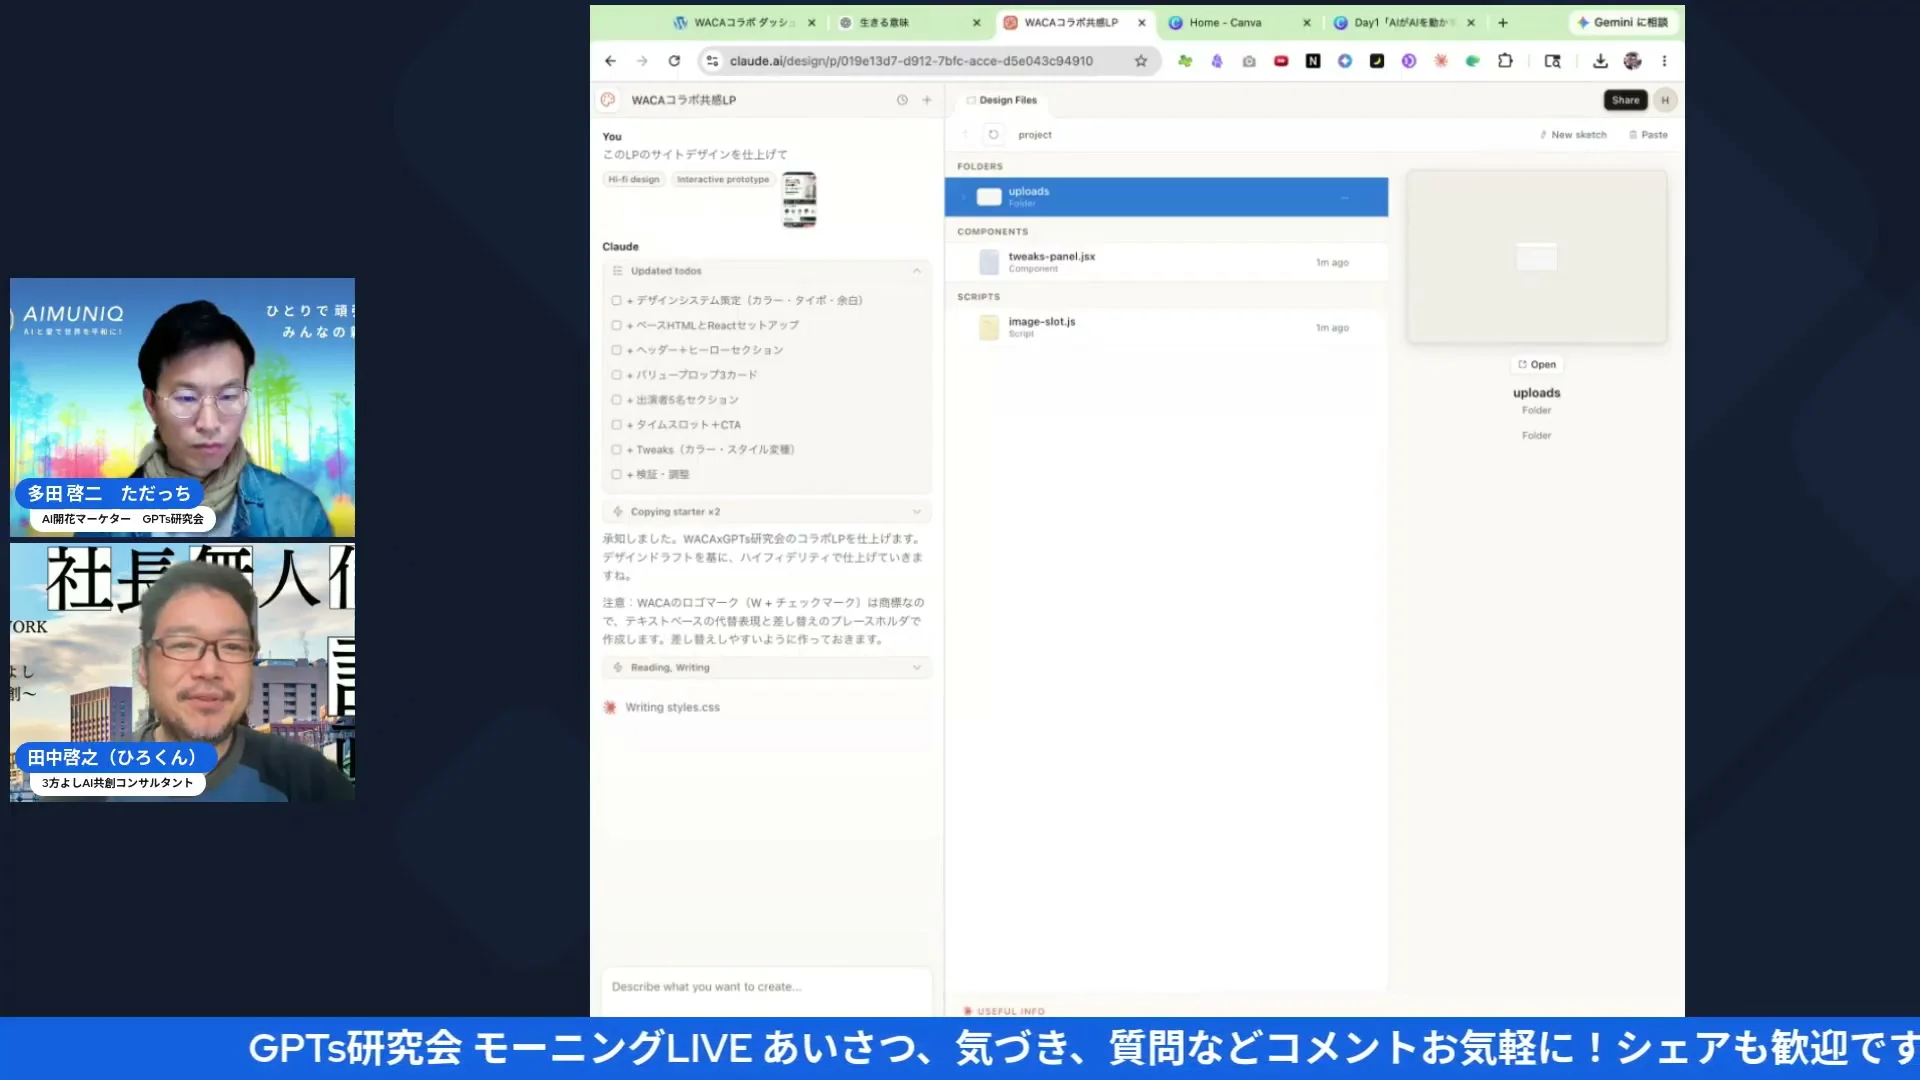The width and height of the screenshot is (1920, 1080).
Task: Click the H user avatar
Action: (1665, 100)
